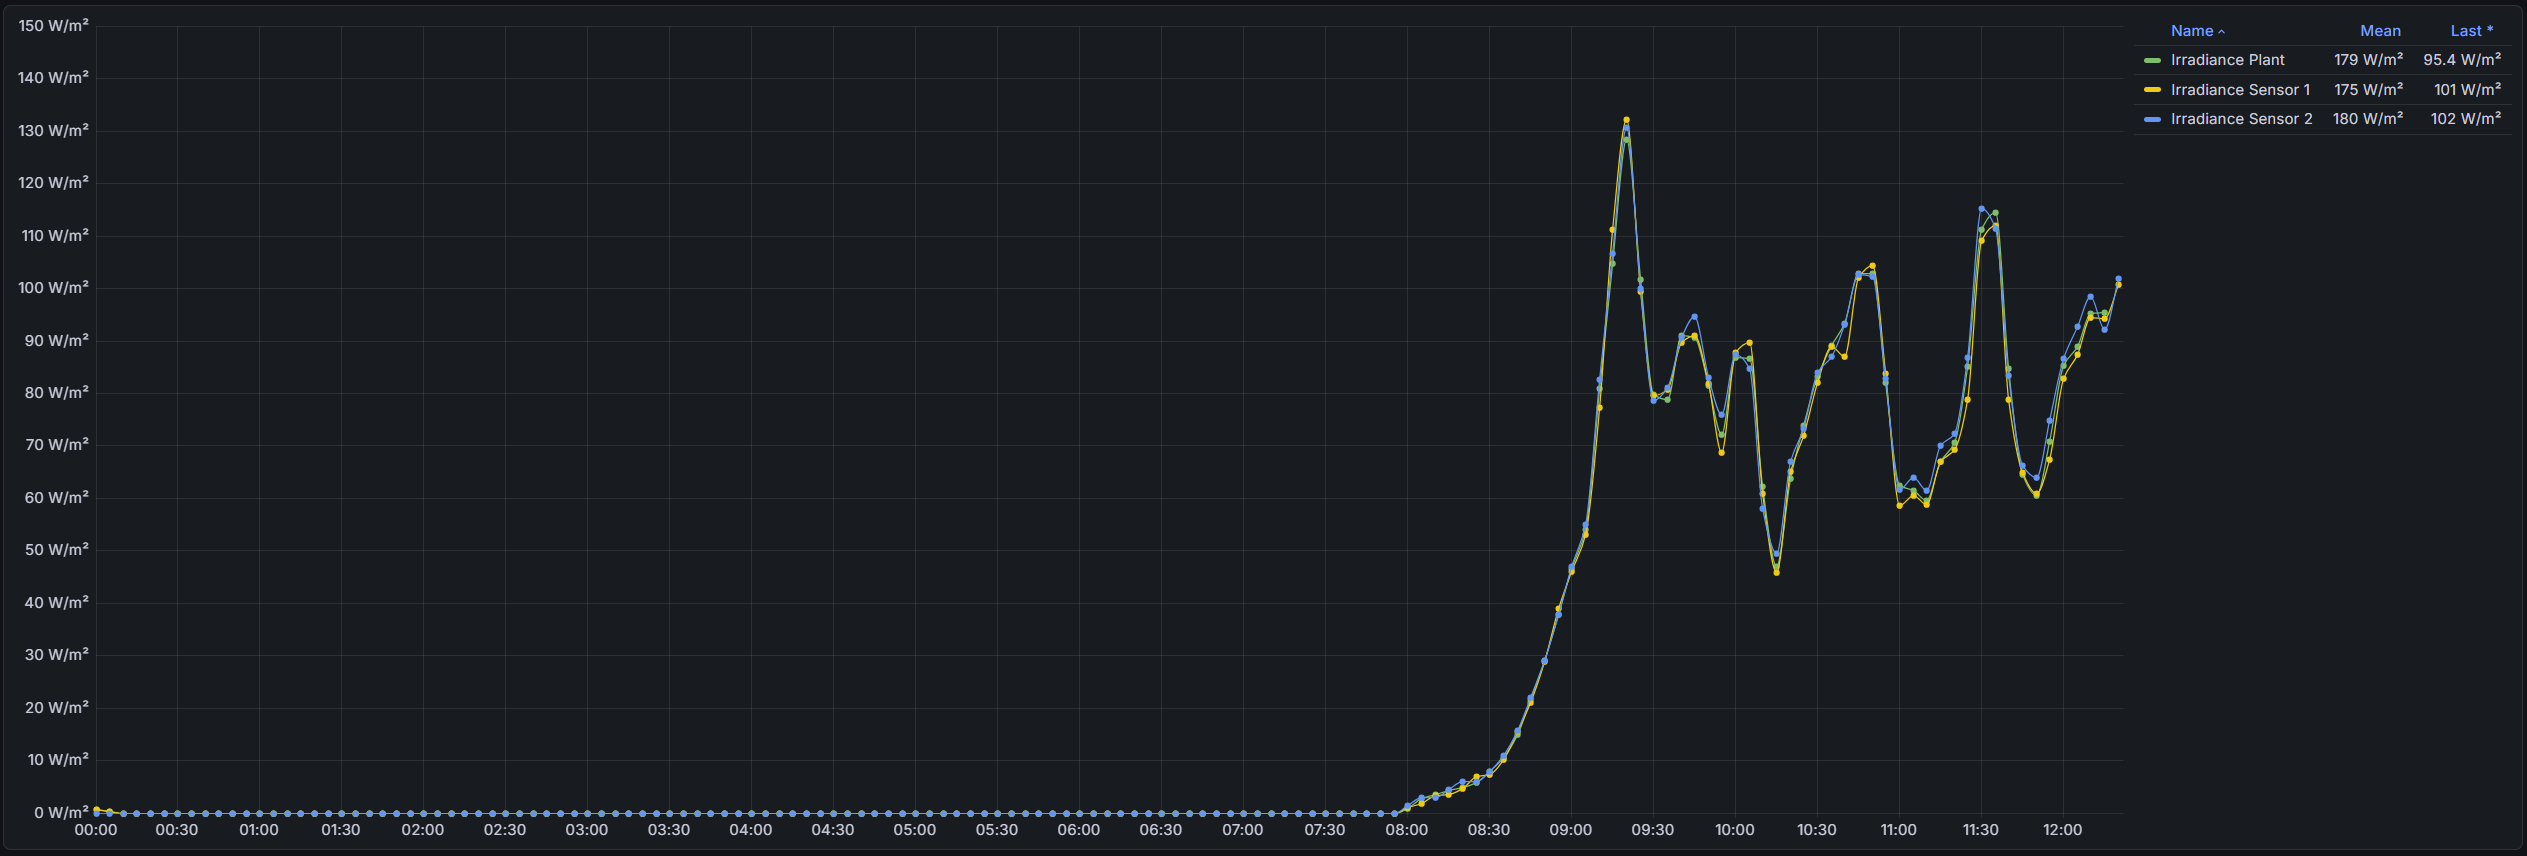2527x856 pixels.
Task: Click the 0 W/m² y-axis label
Action: click(61, 813)
